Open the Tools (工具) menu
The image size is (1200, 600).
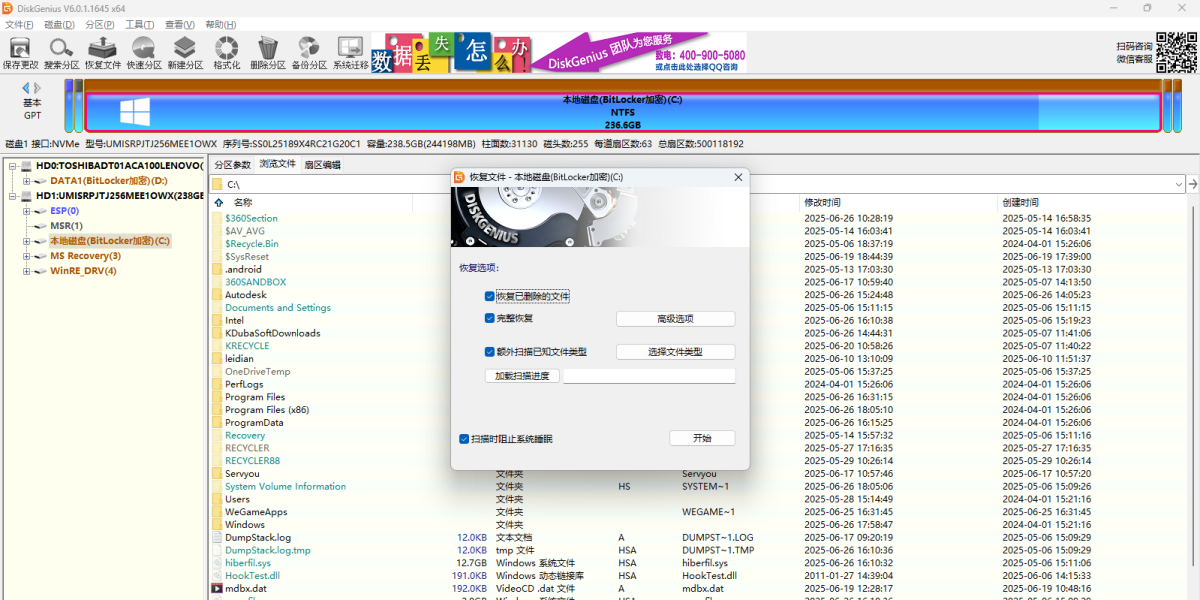pos(139,24)
